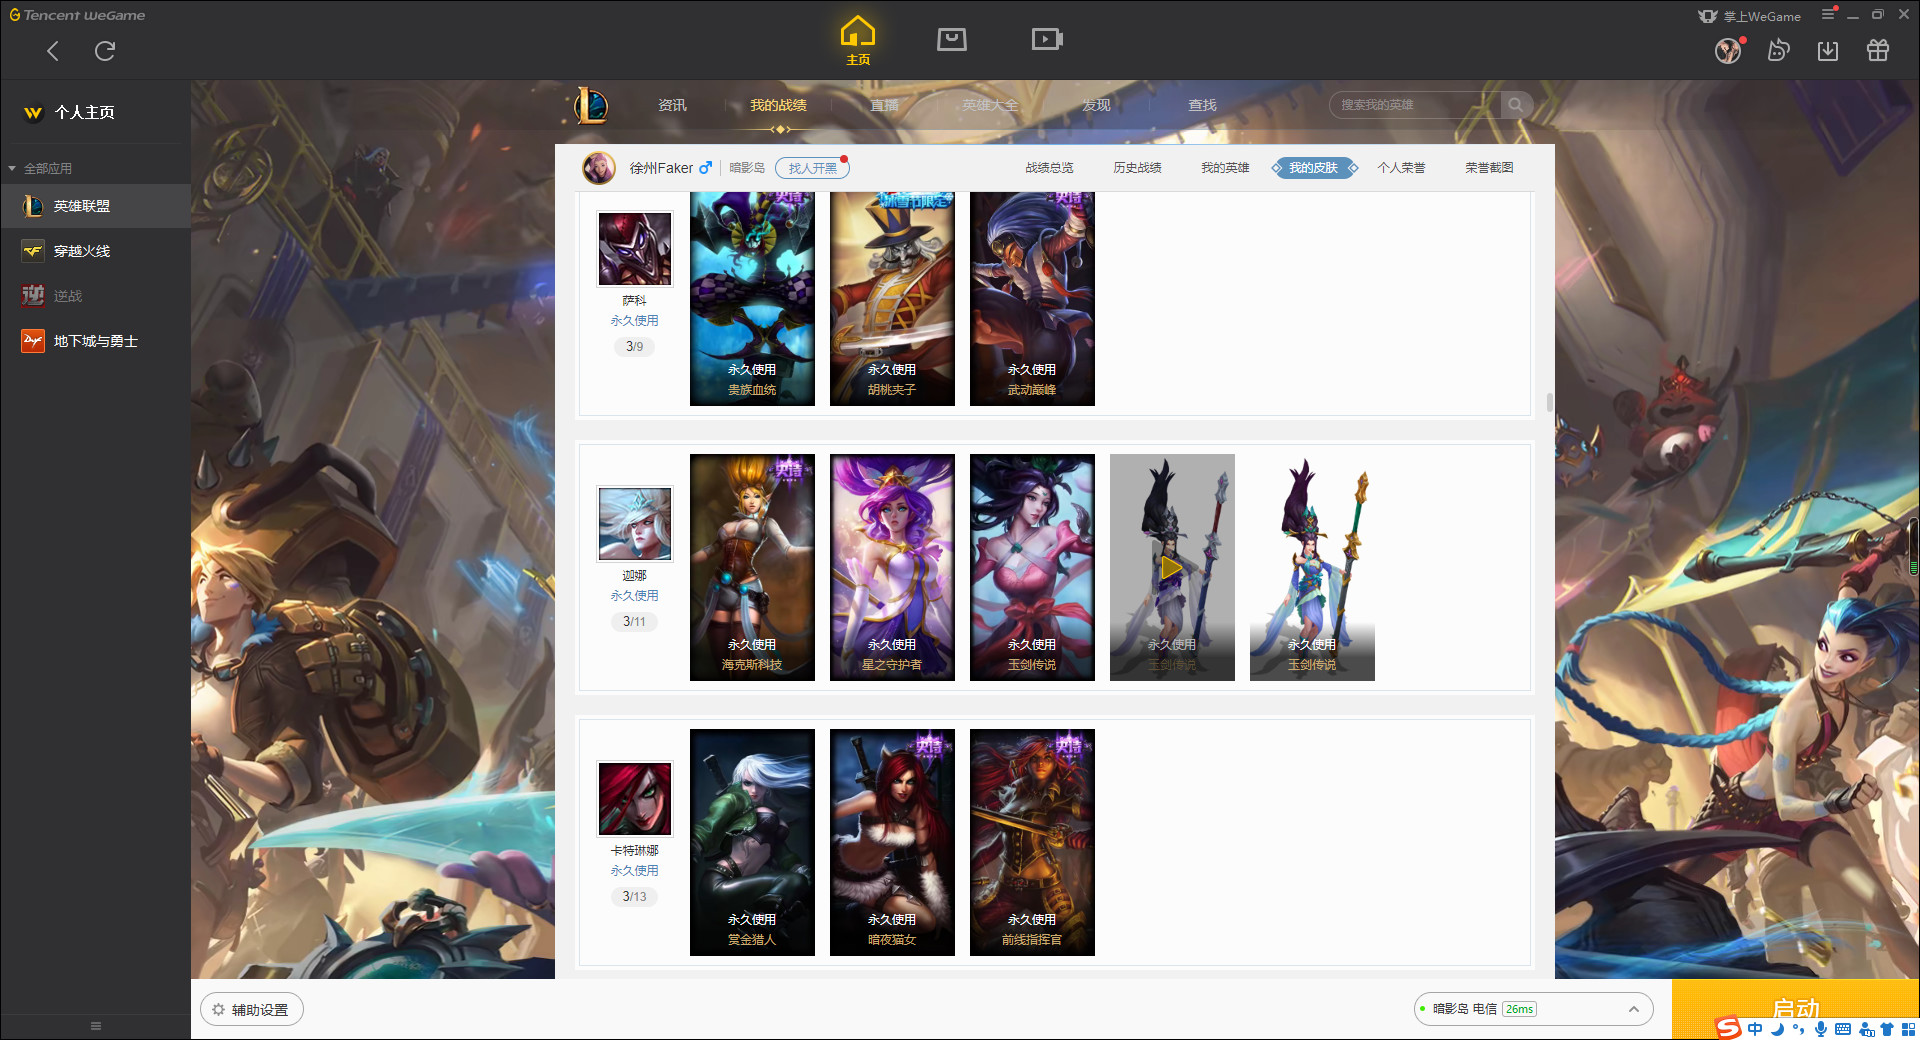The width and height of the screenshot is (1920, 1040).
Task: Click the 迦娜 champion portrait
Action: coord(635,524)
